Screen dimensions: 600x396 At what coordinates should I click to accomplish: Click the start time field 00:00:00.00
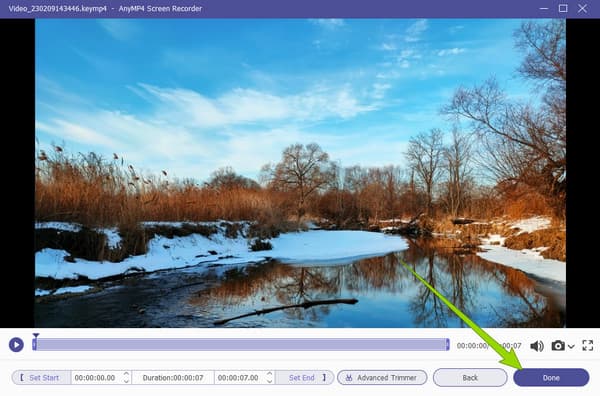pyautogui.click(x=95, y=378)
